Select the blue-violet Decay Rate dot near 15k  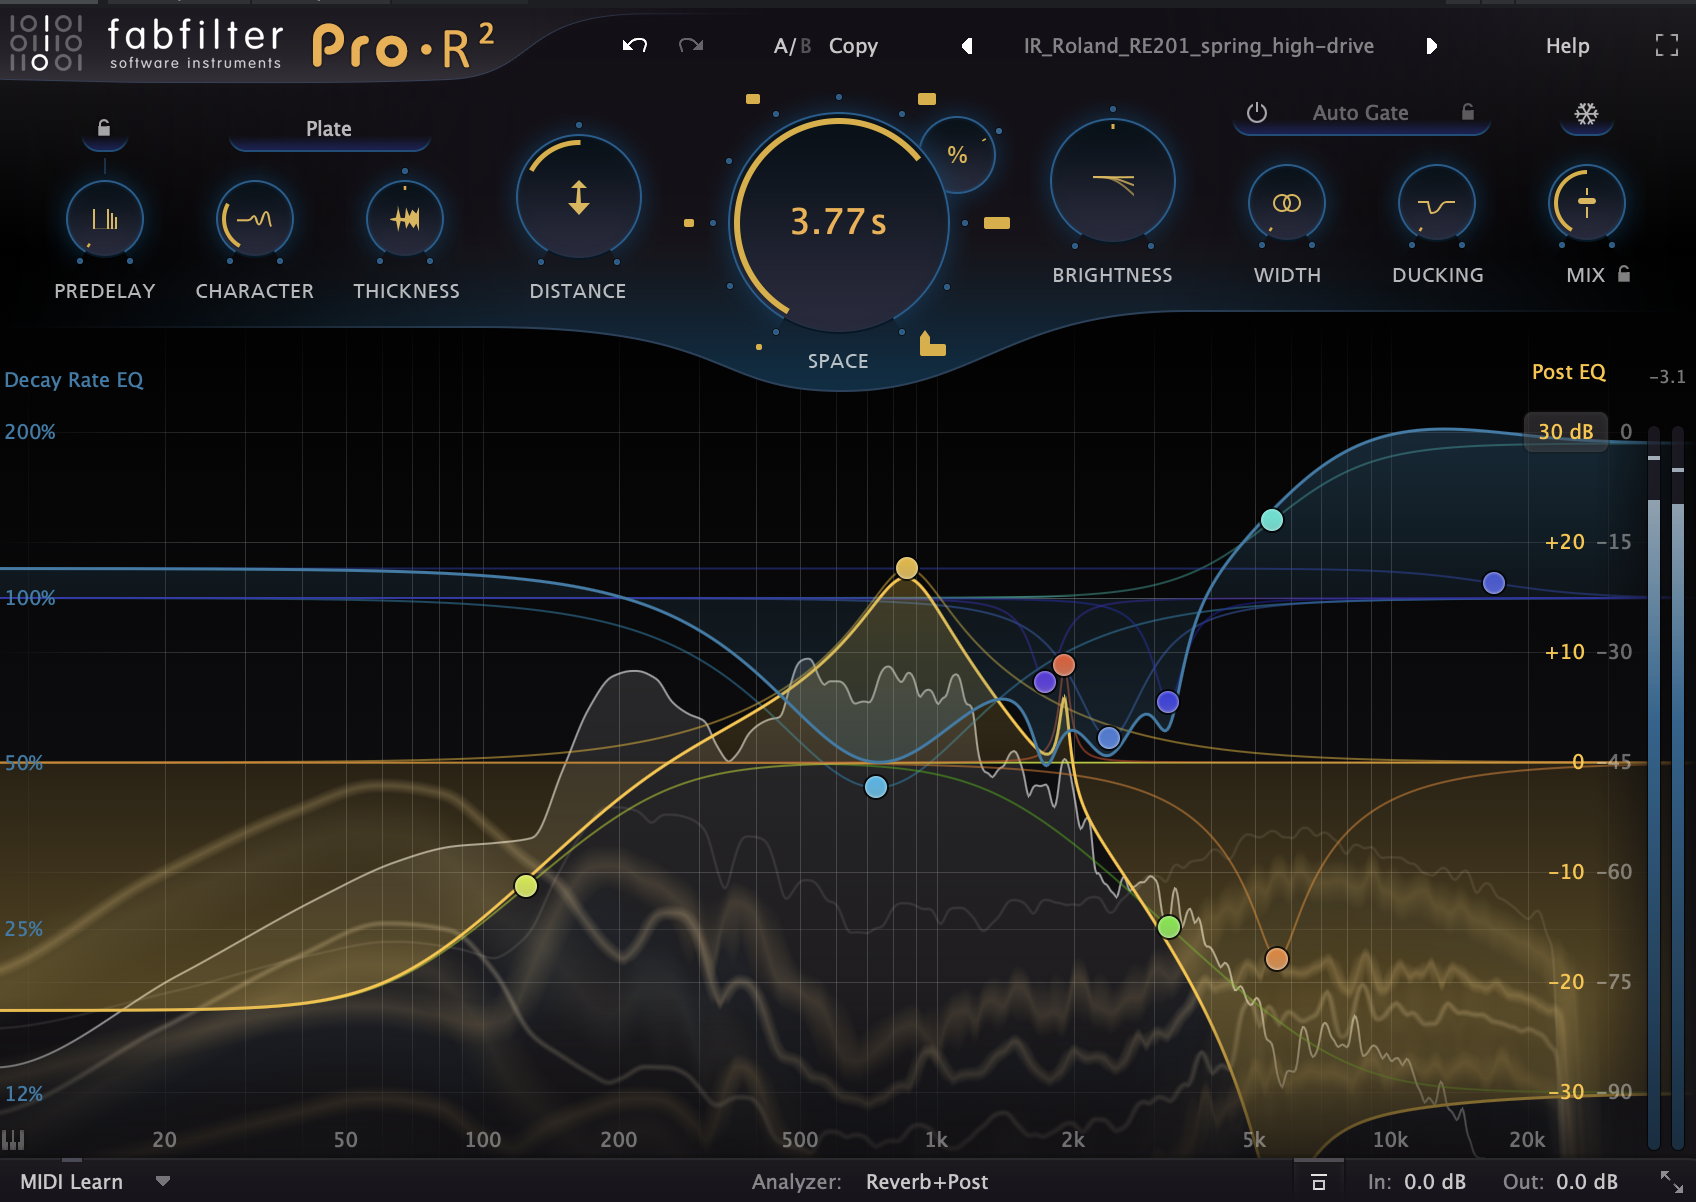pos(1494,583)
